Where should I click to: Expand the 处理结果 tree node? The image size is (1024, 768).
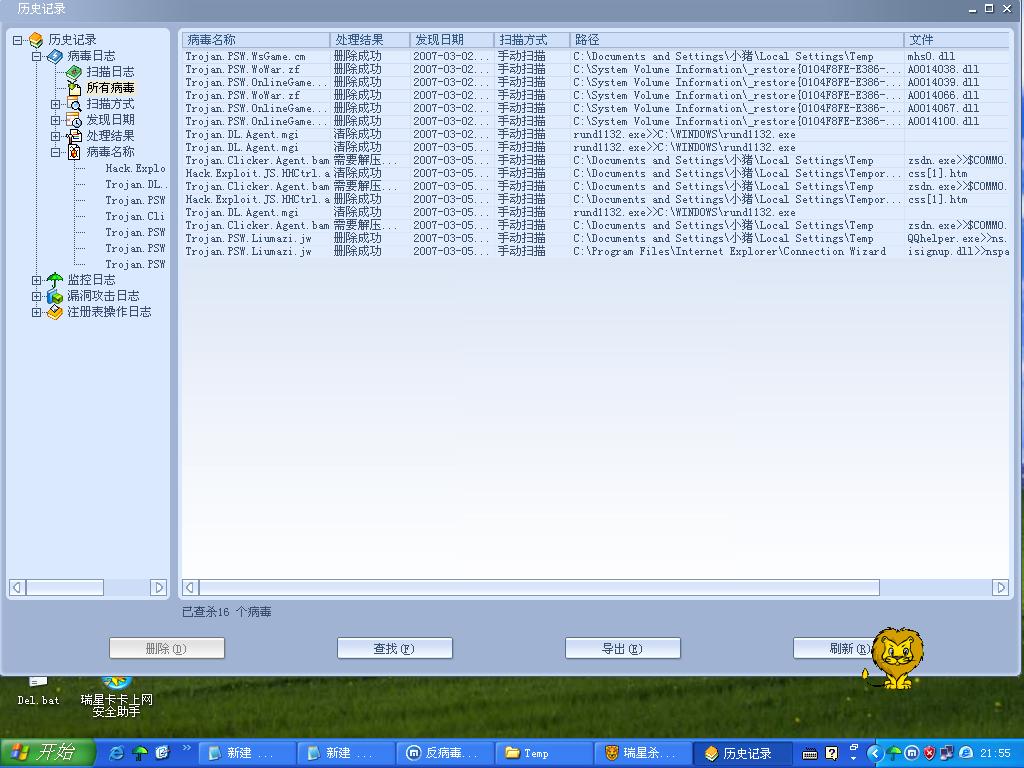56,136
